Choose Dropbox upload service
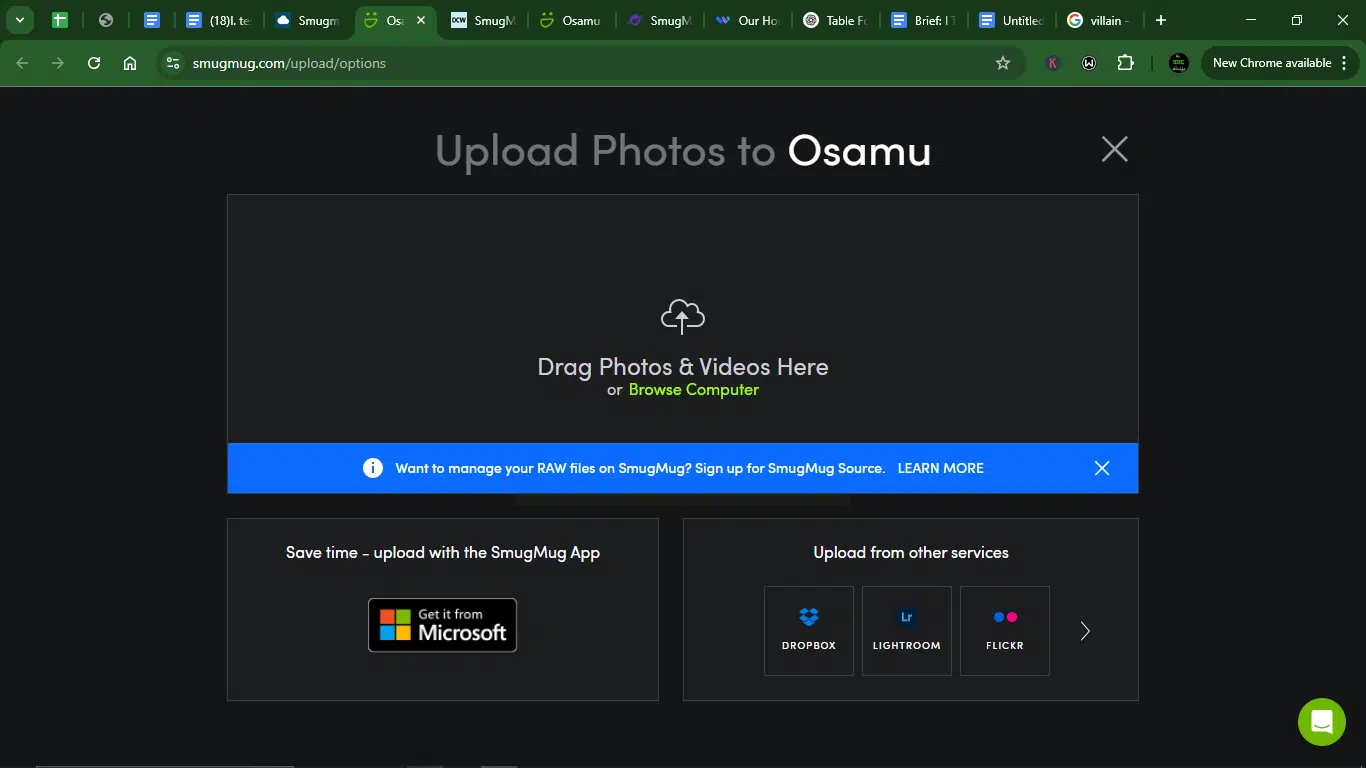Image resolution: width=1366 pixels, height=768 pixels. pyautogui.click(x=809, y=631)
